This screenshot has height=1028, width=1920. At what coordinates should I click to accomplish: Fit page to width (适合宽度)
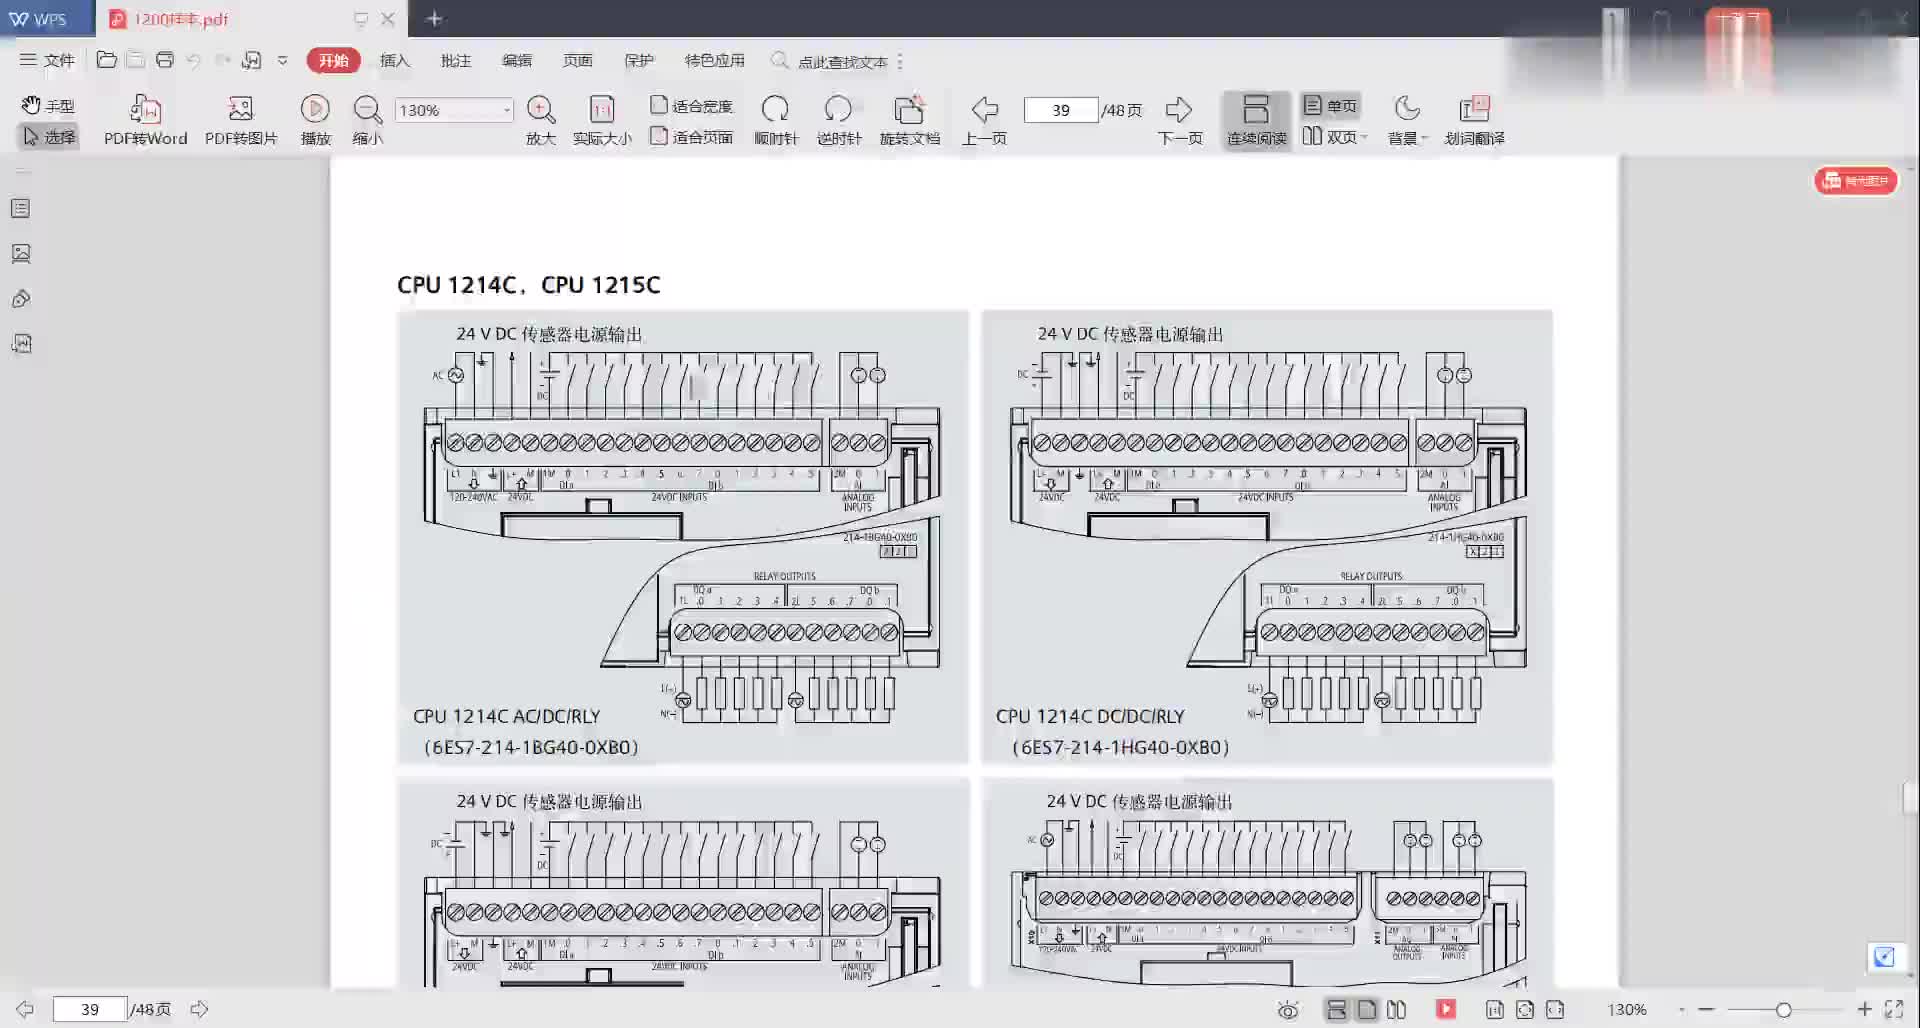[x=691, y=105]
